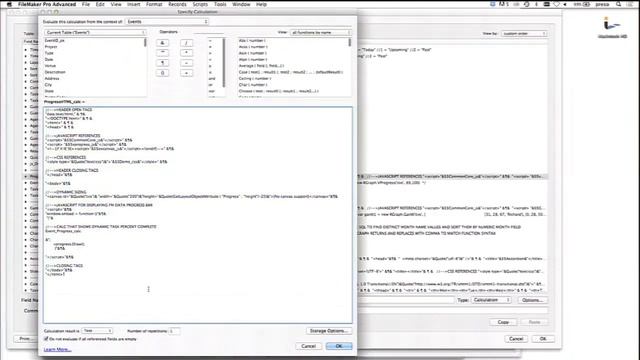Open the Apple menu
Screen dimensions: 640x360
click(x=8, y=4)
